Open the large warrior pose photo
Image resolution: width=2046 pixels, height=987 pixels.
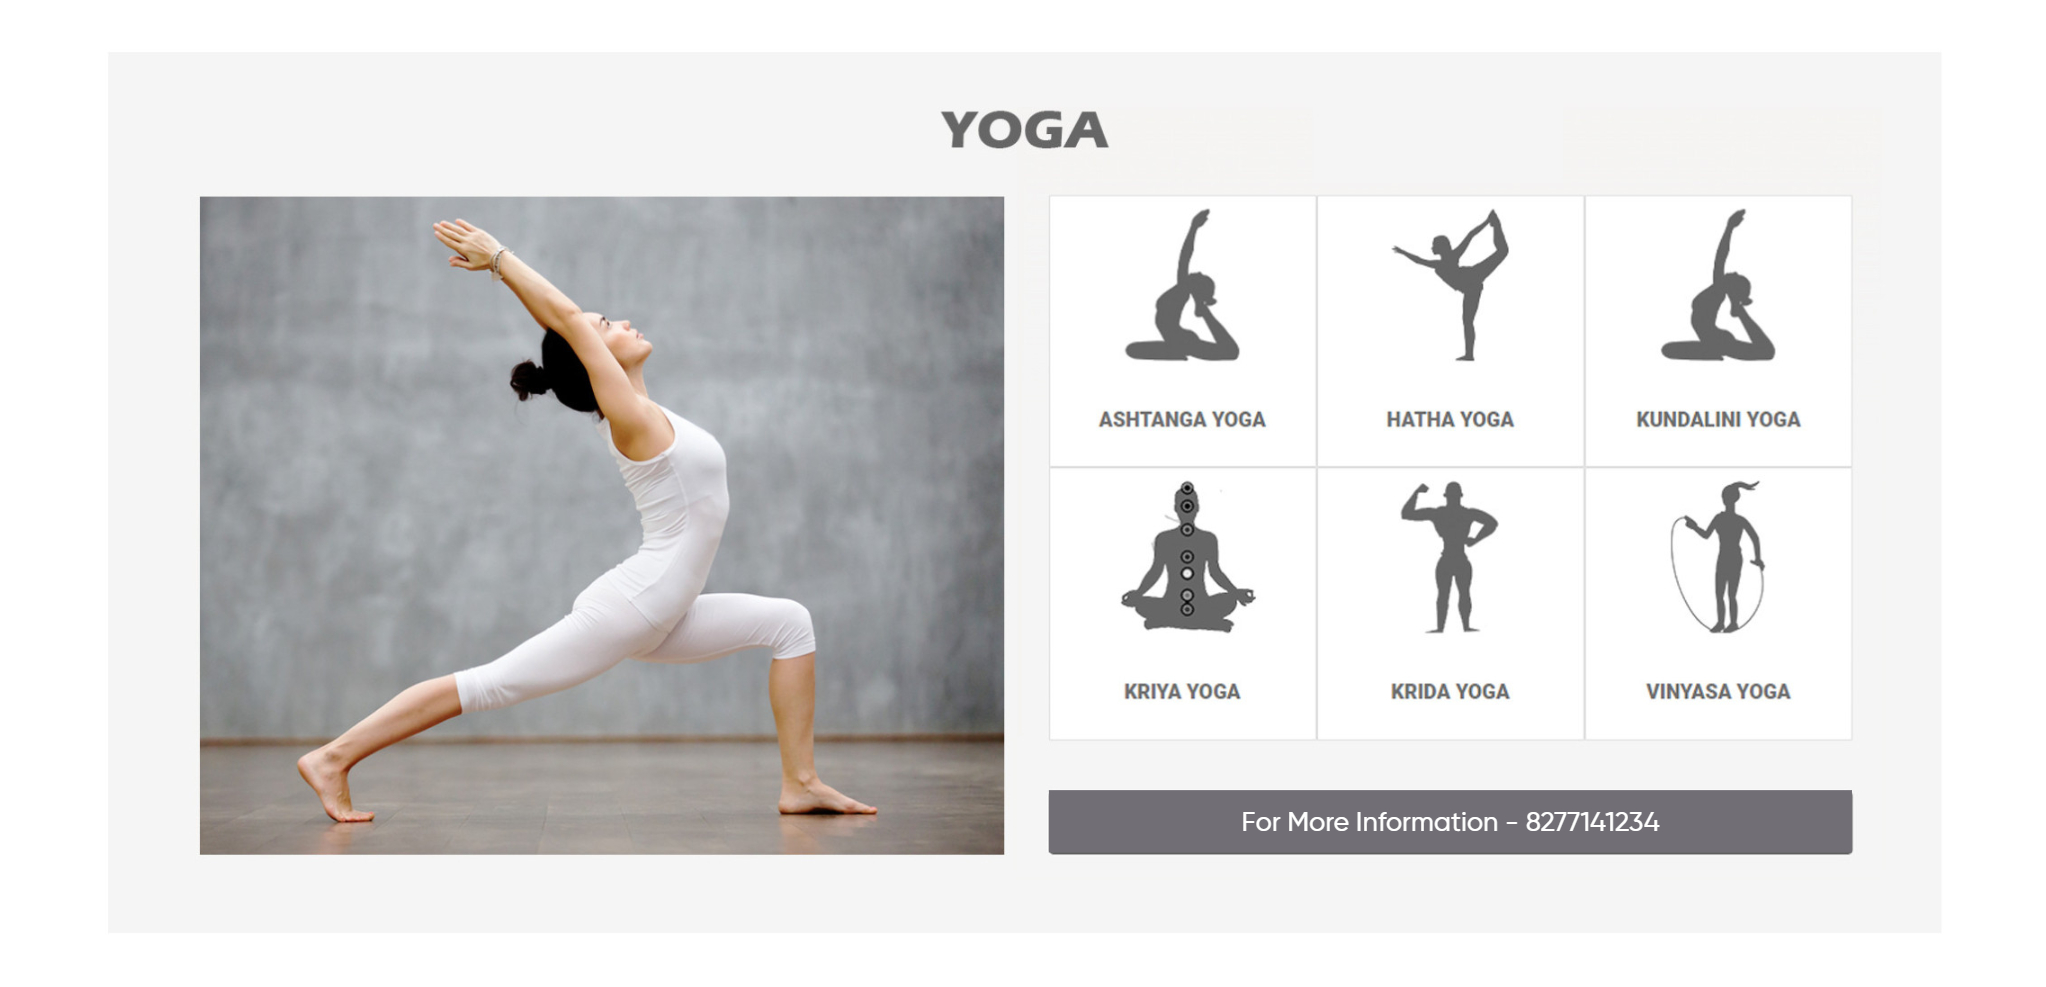pyautogui.click(x=602, y=525)
